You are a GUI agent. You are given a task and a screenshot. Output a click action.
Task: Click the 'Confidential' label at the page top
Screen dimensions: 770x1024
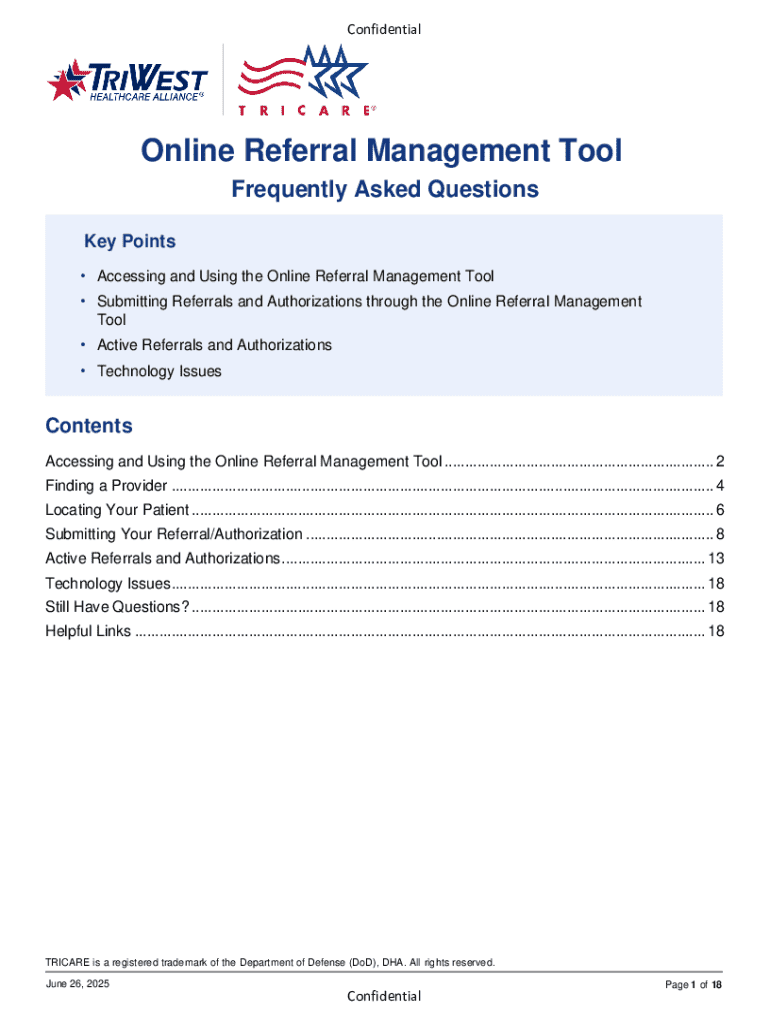pyautogui.click(x=384, y=29)
